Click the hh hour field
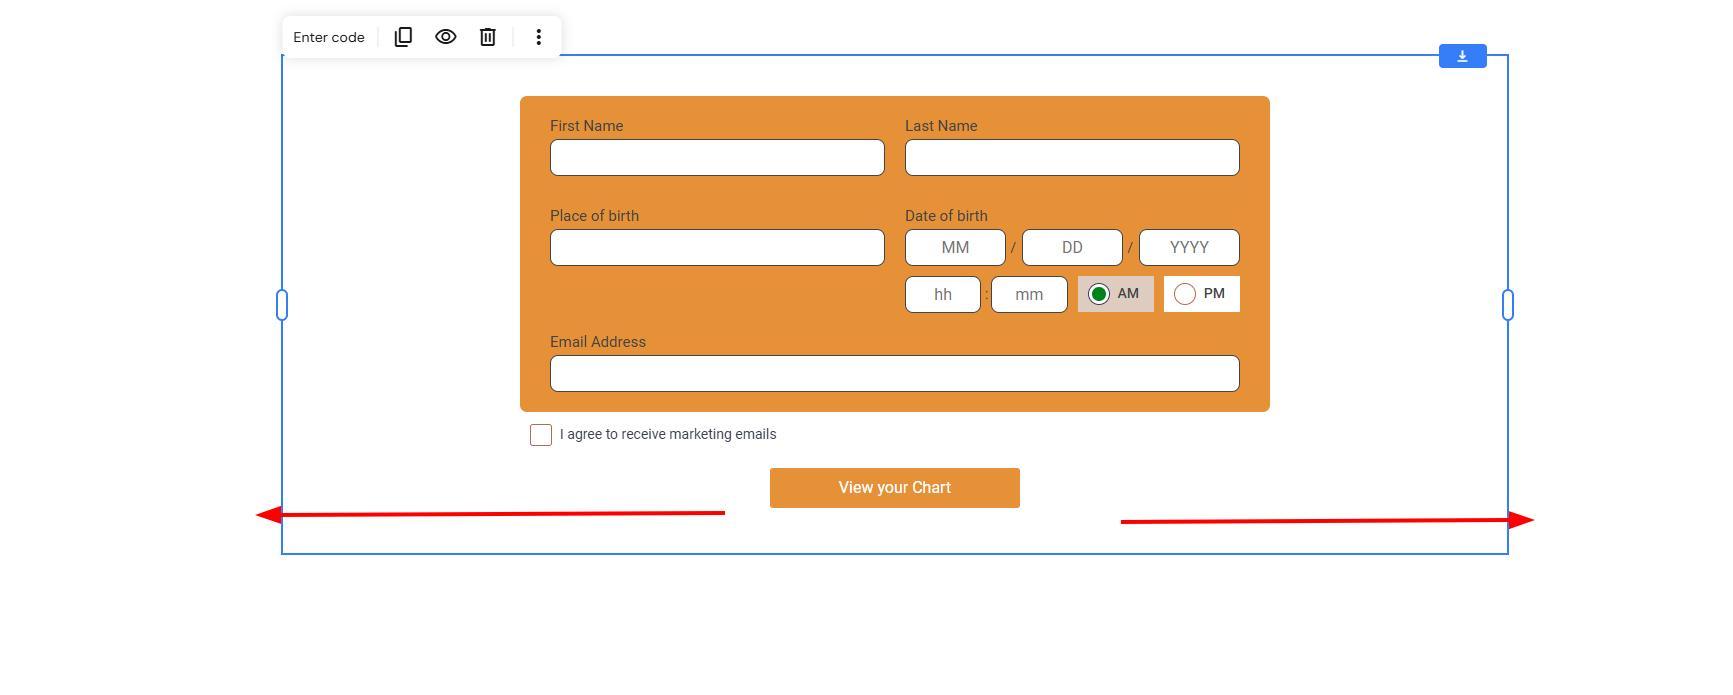Screen dimensions: 1733x695 [942, 295]
